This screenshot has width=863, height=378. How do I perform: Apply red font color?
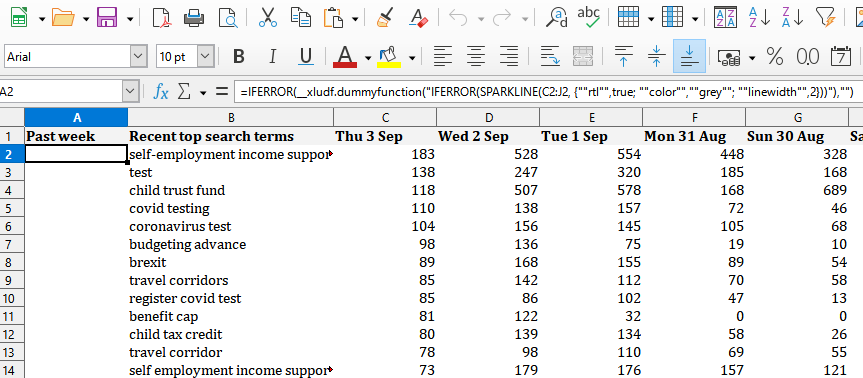click(345, 56)
